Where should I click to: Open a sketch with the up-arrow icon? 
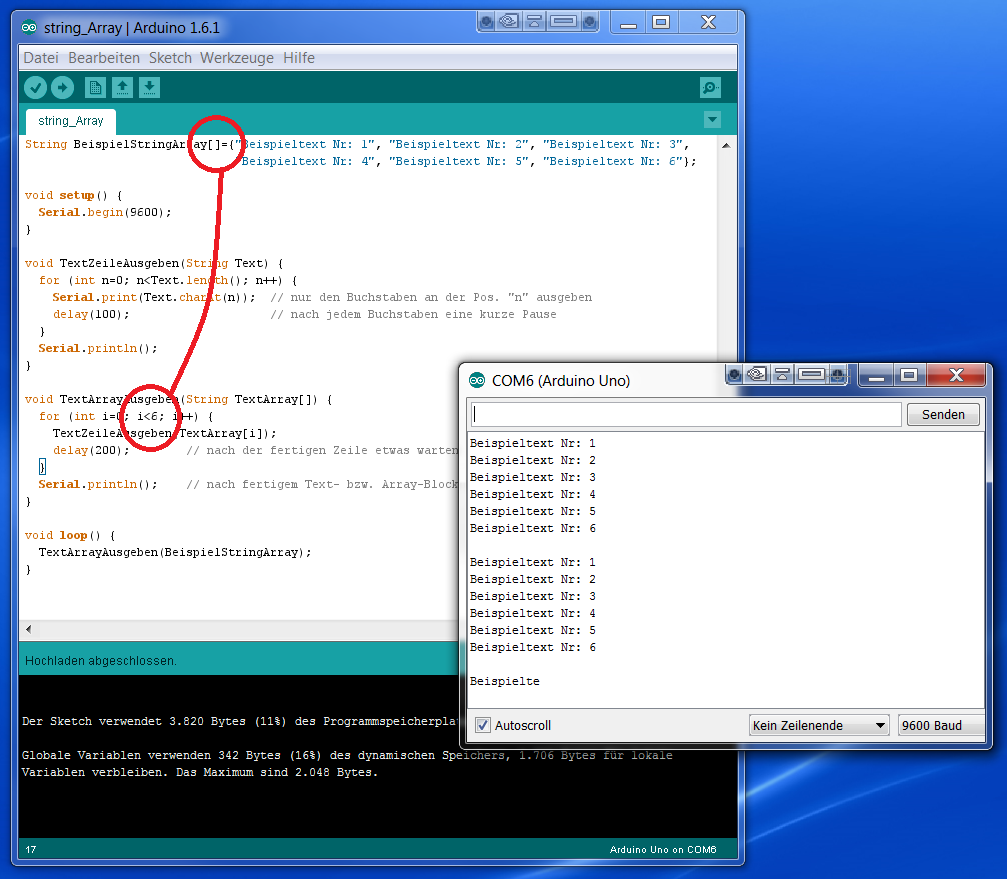pos(123,87)
